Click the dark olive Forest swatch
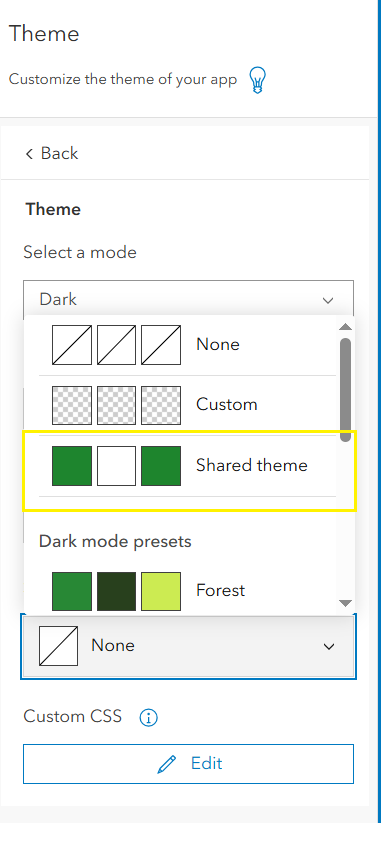 [x=116, y=591]
